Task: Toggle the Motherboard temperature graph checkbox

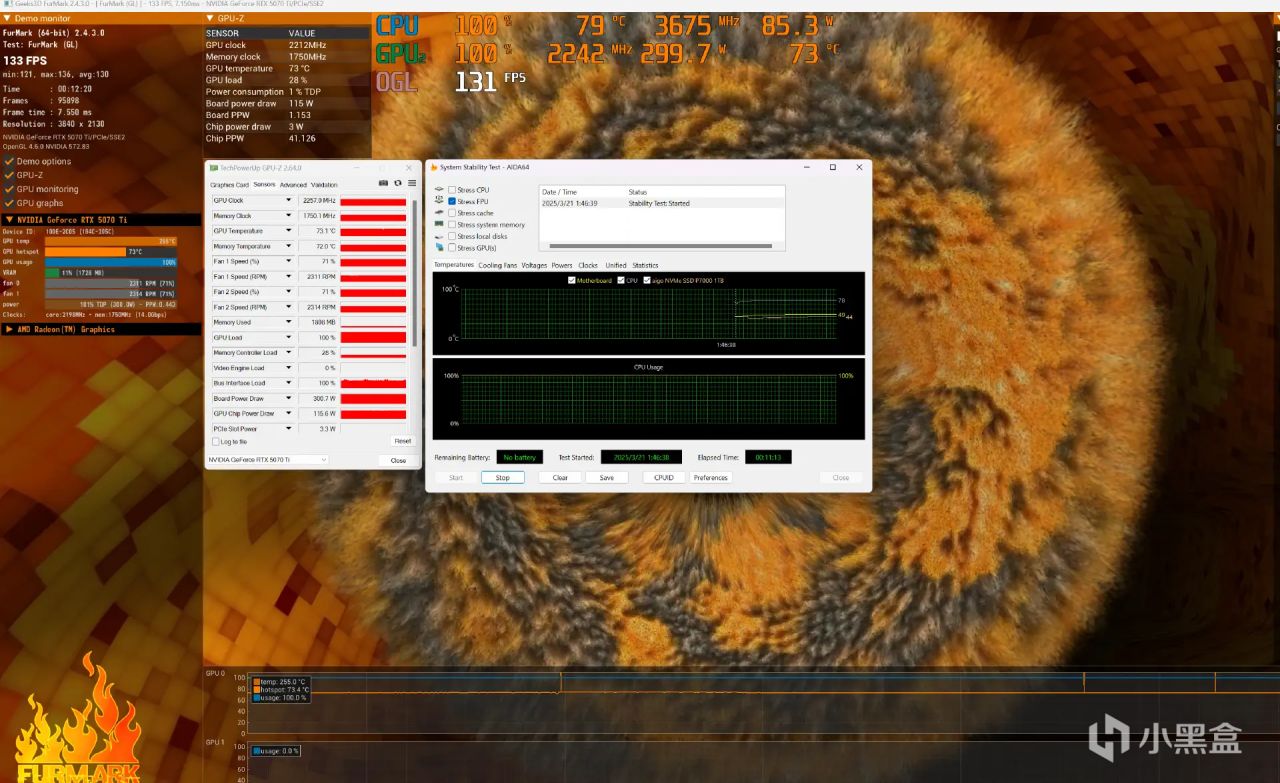Action: (x=571, y=280)
